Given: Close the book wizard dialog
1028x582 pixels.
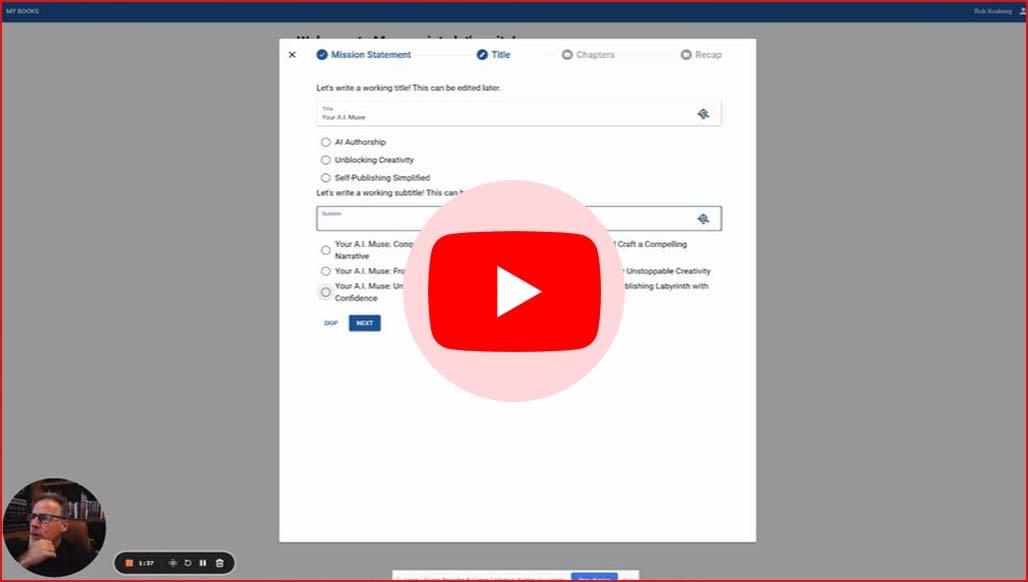Looking at the screenshot, I should (x=292, y=55).
